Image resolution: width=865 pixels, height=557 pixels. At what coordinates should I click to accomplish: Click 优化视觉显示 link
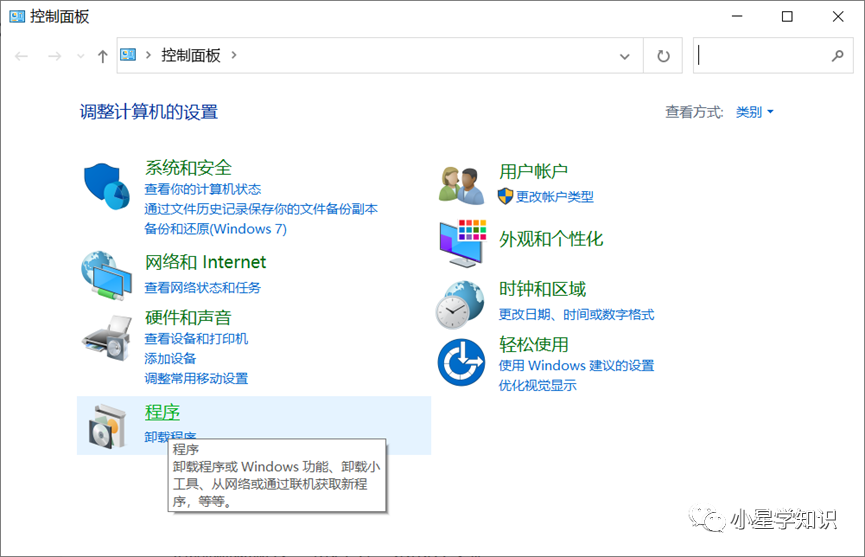tap(537, 385)
